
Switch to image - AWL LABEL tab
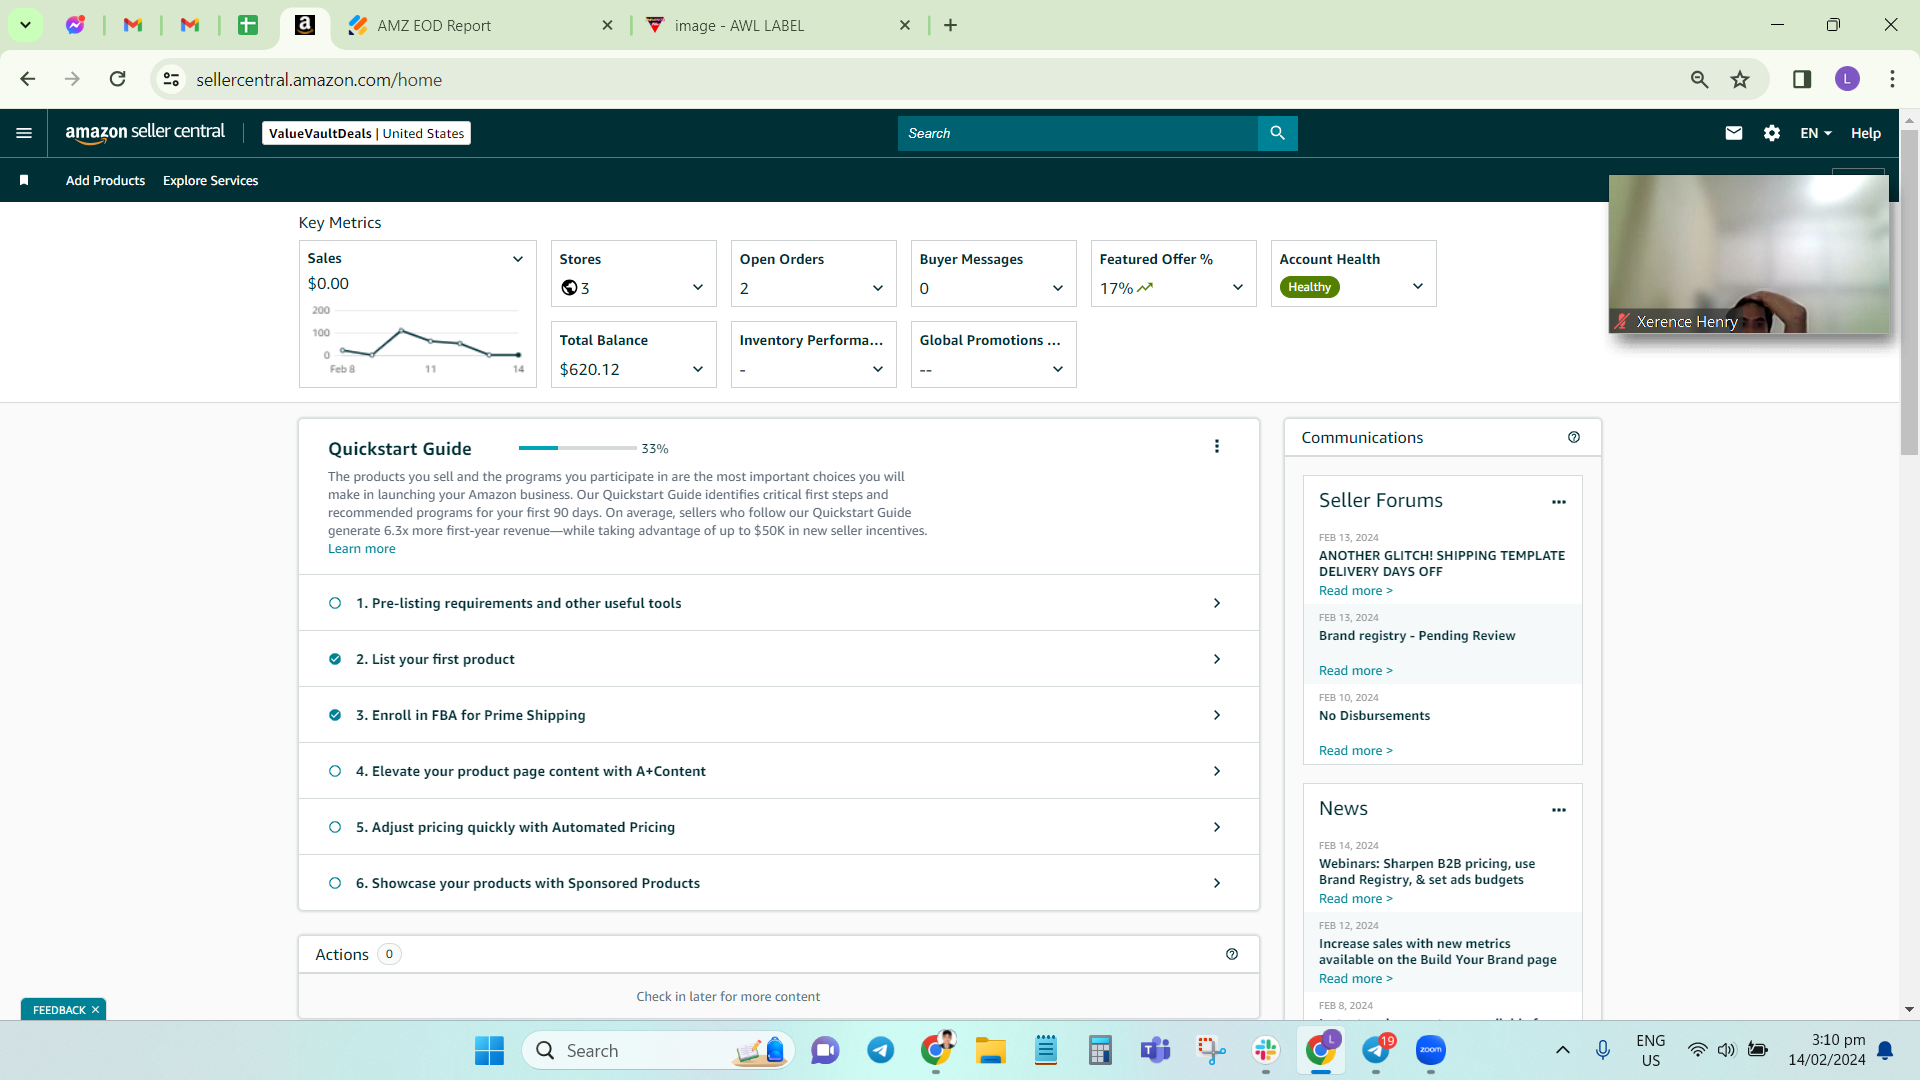pyautogui.click(x=778, y=25)
